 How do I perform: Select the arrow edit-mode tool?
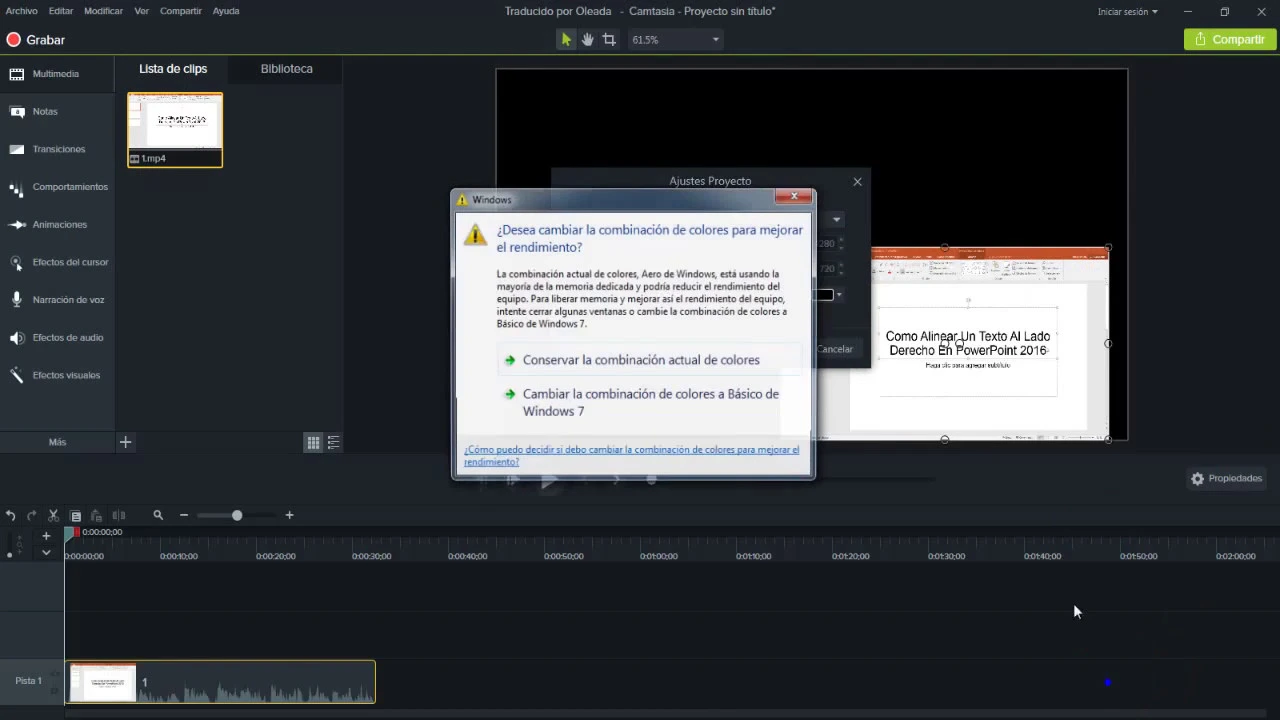(566, 39)
